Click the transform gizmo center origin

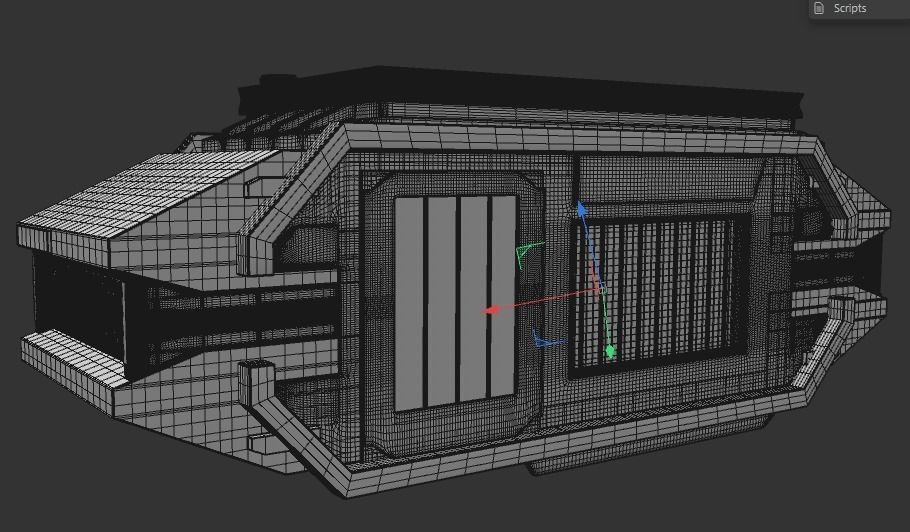click(x=601, y=289)
